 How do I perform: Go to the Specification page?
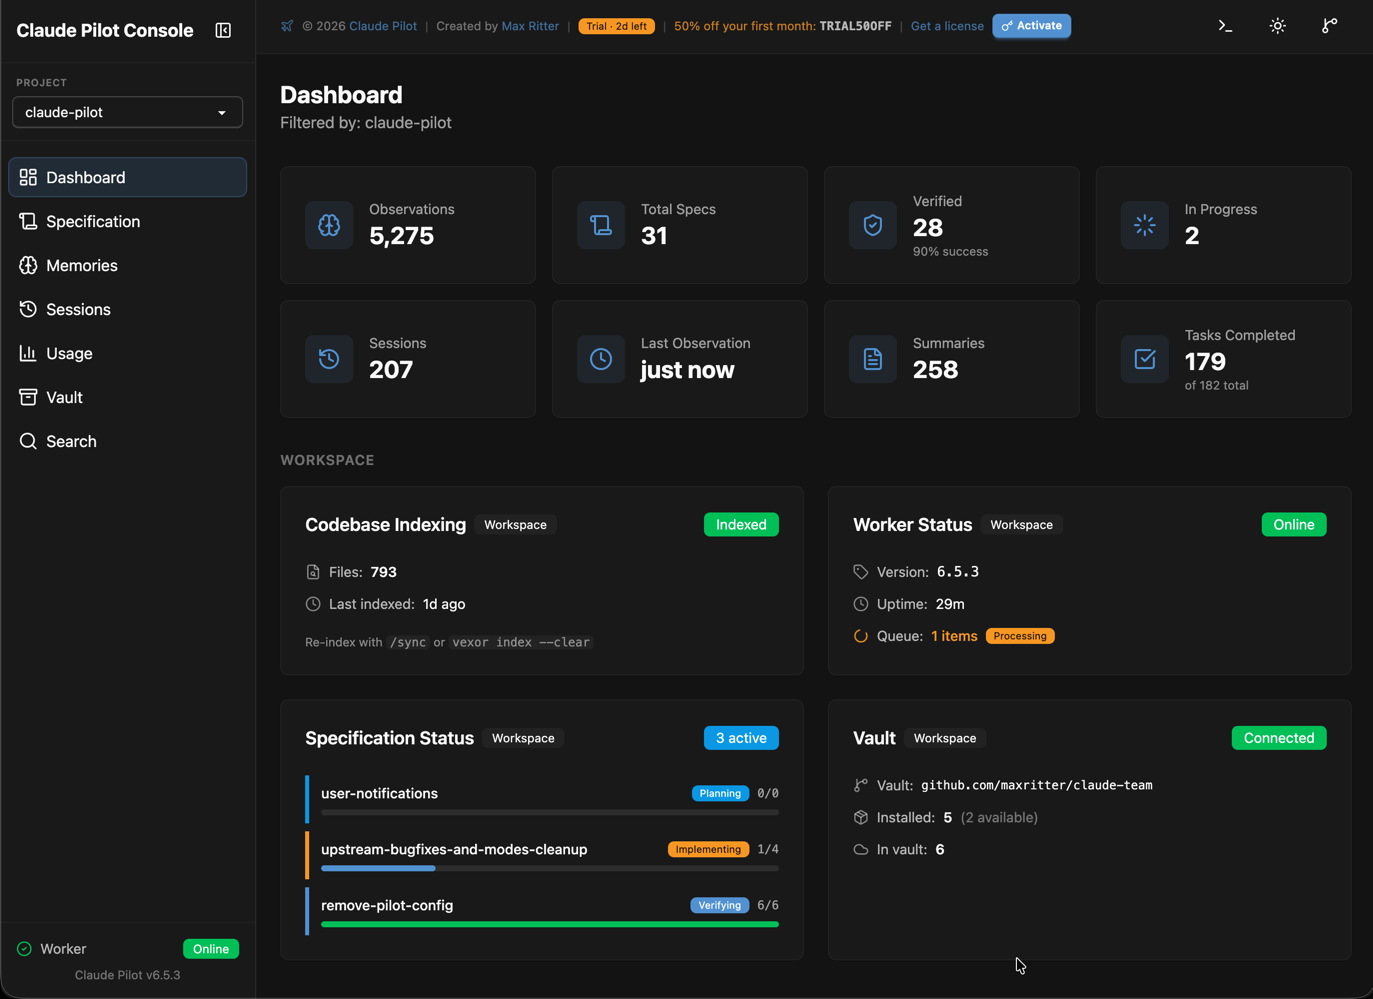[x=92, y=221]
